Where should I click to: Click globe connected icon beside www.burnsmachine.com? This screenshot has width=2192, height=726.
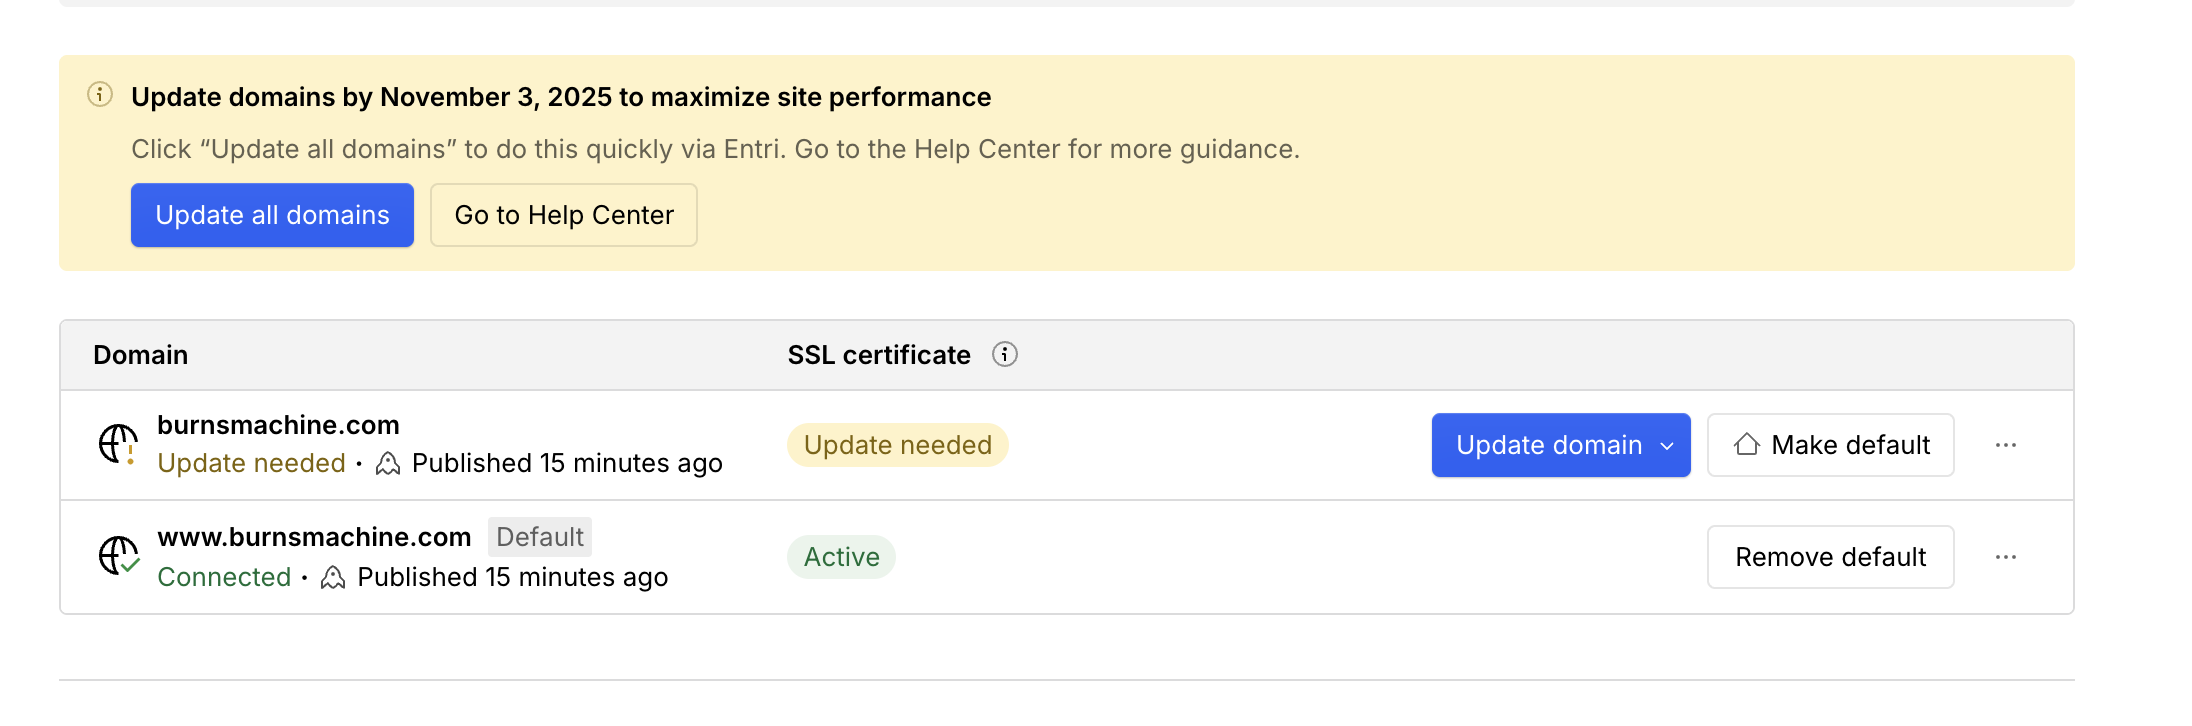coord(118,556)
